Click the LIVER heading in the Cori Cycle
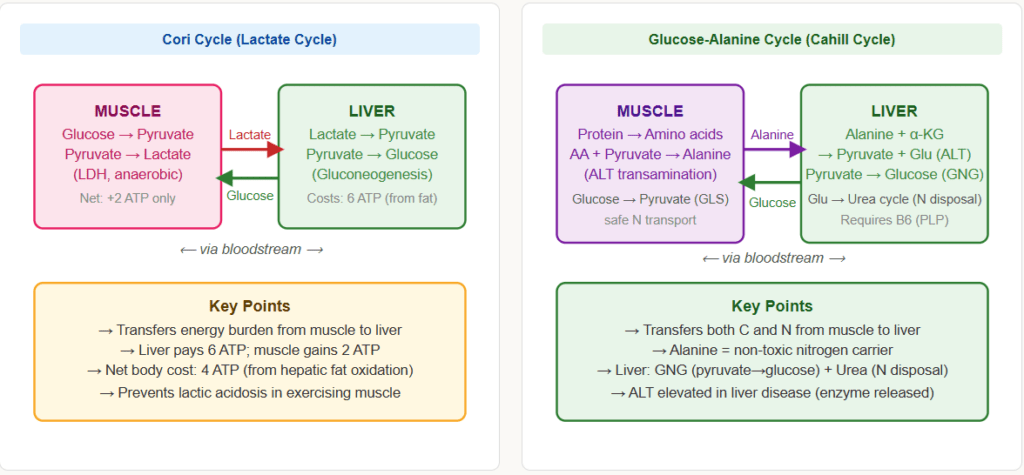 click(371, 110)
